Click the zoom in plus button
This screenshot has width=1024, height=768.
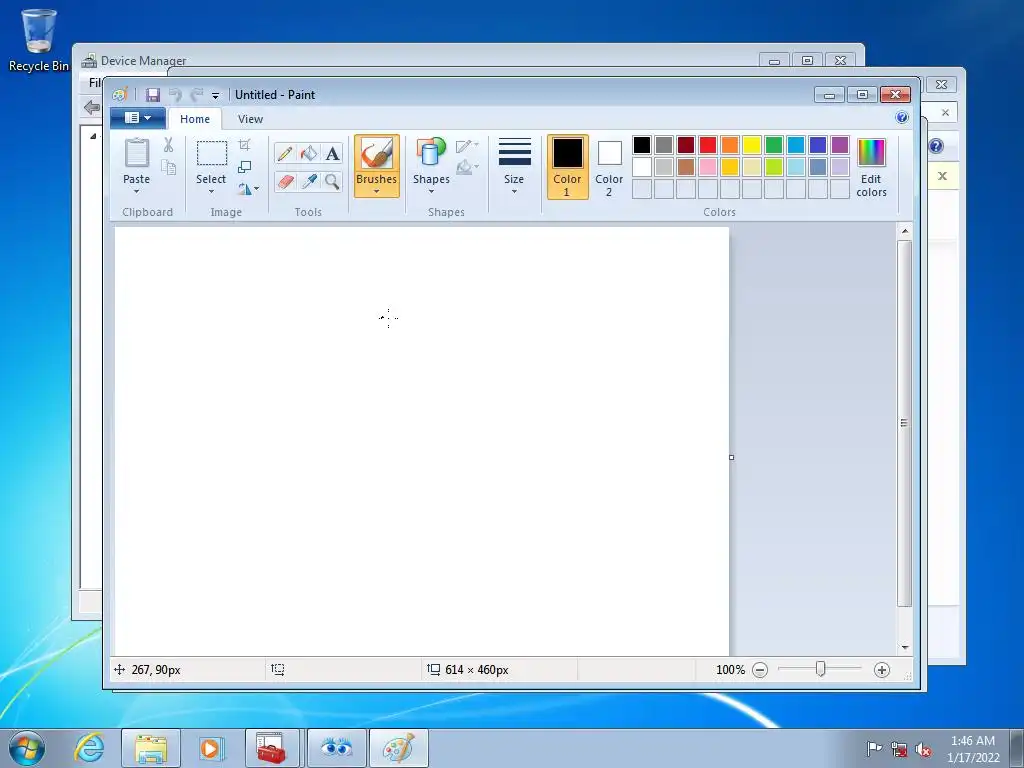point(882,670)
